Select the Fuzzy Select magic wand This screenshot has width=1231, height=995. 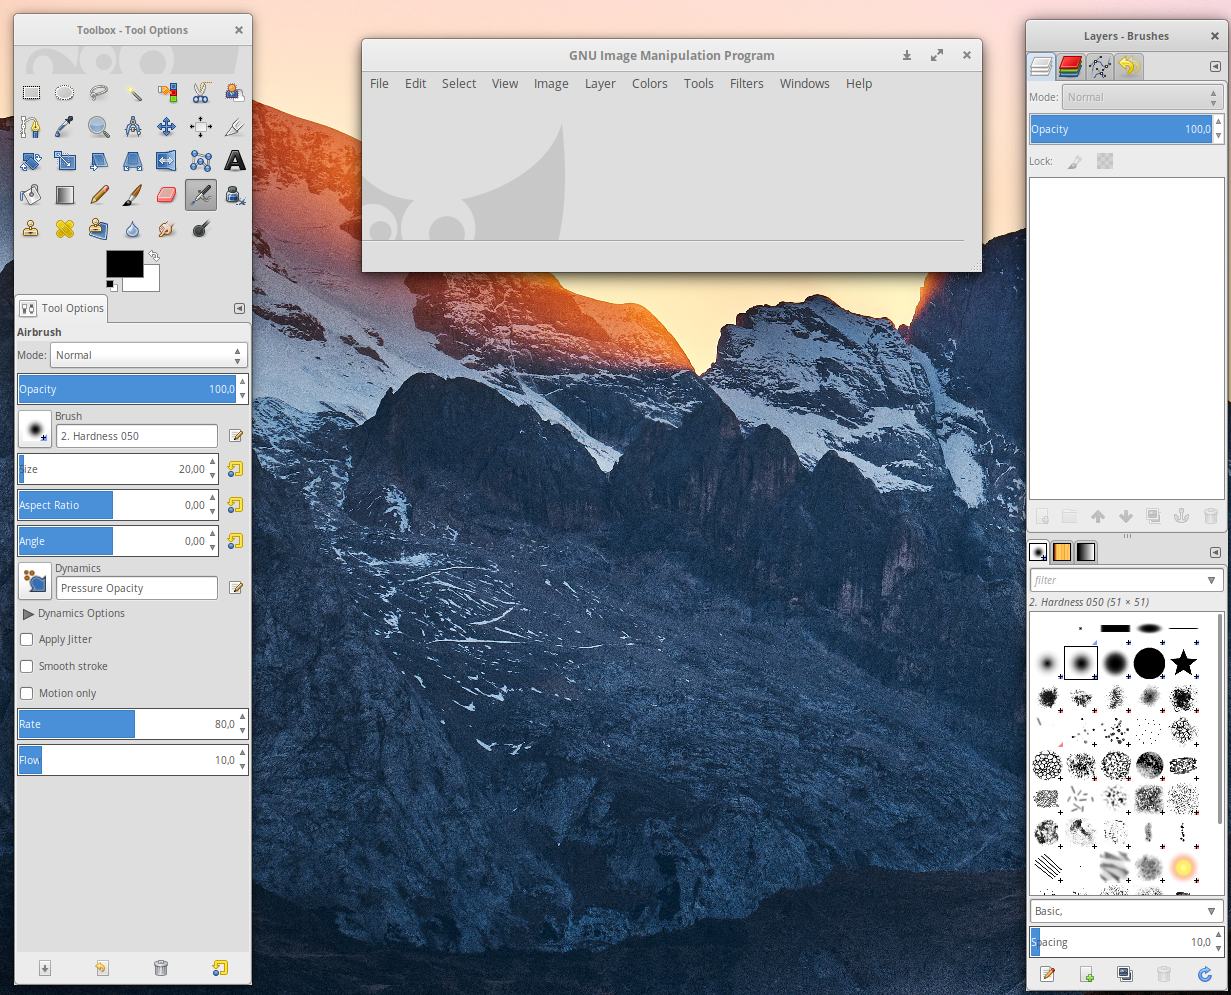pos(132,93)
